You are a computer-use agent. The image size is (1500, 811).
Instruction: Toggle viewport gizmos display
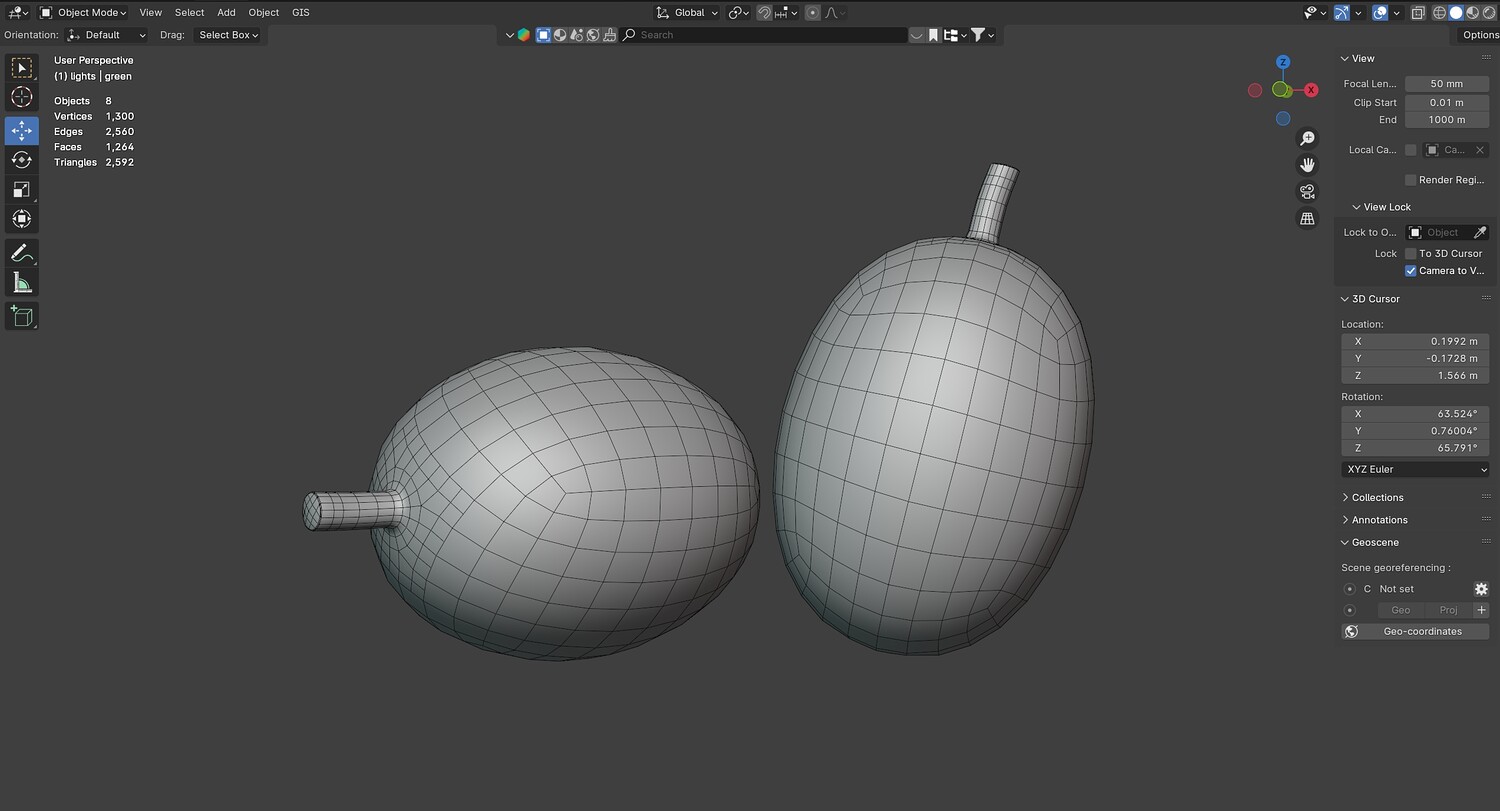1342,13
